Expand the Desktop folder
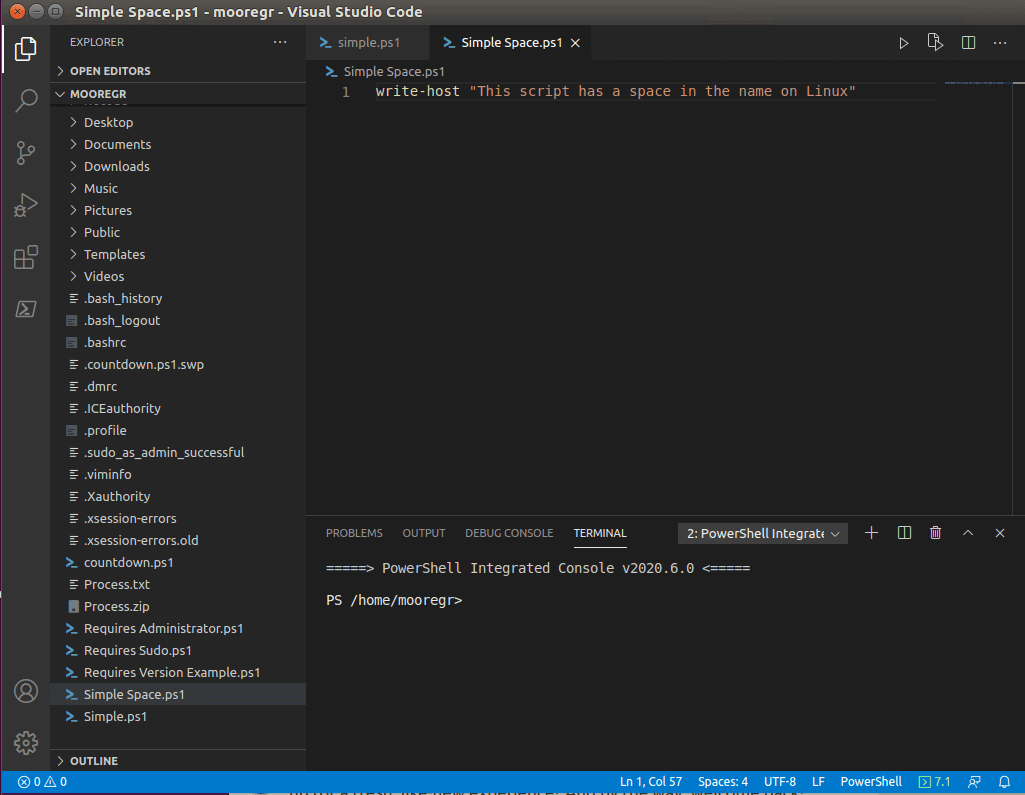 pyautogui.click(x=178, y=122)
